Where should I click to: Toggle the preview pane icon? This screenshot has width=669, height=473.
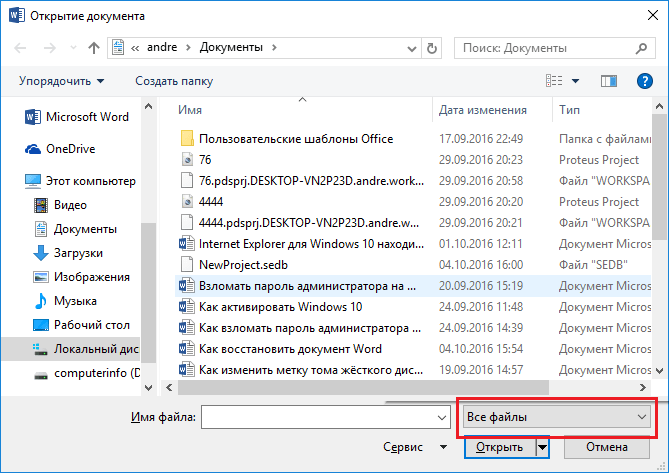609,81
